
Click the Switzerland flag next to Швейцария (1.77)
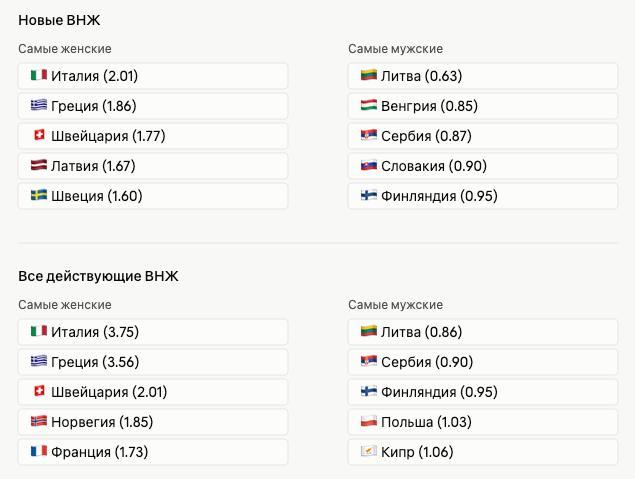pyautogui.click(x=39, y=135)
